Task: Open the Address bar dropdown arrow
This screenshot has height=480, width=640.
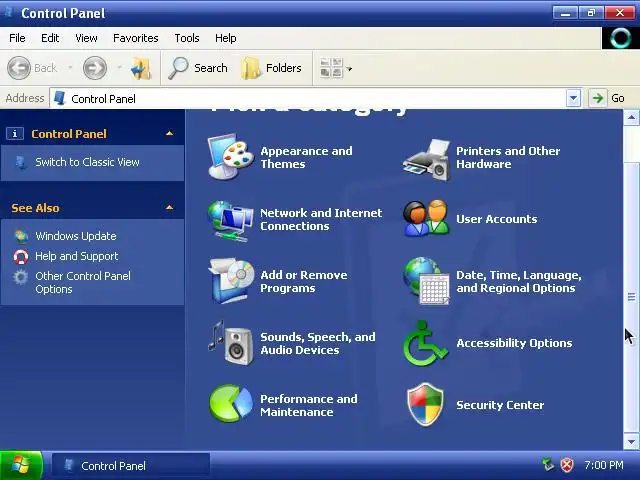Action: (573, 98)
